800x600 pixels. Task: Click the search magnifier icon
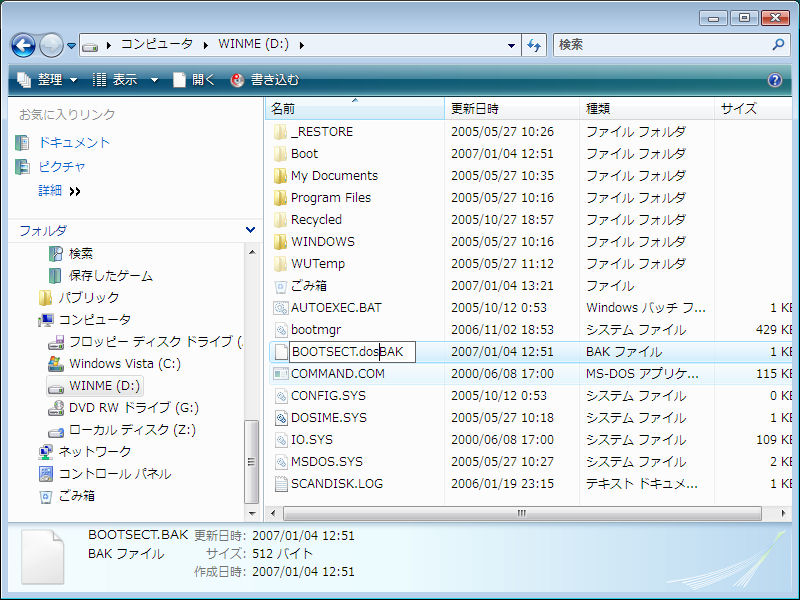(x=779, y=45)
